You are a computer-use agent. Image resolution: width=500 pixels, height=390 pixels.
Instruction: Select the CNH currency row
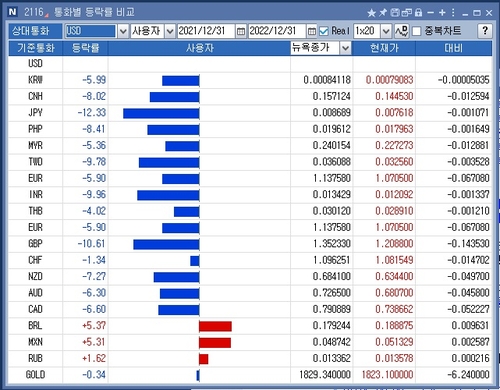(250, 97)
